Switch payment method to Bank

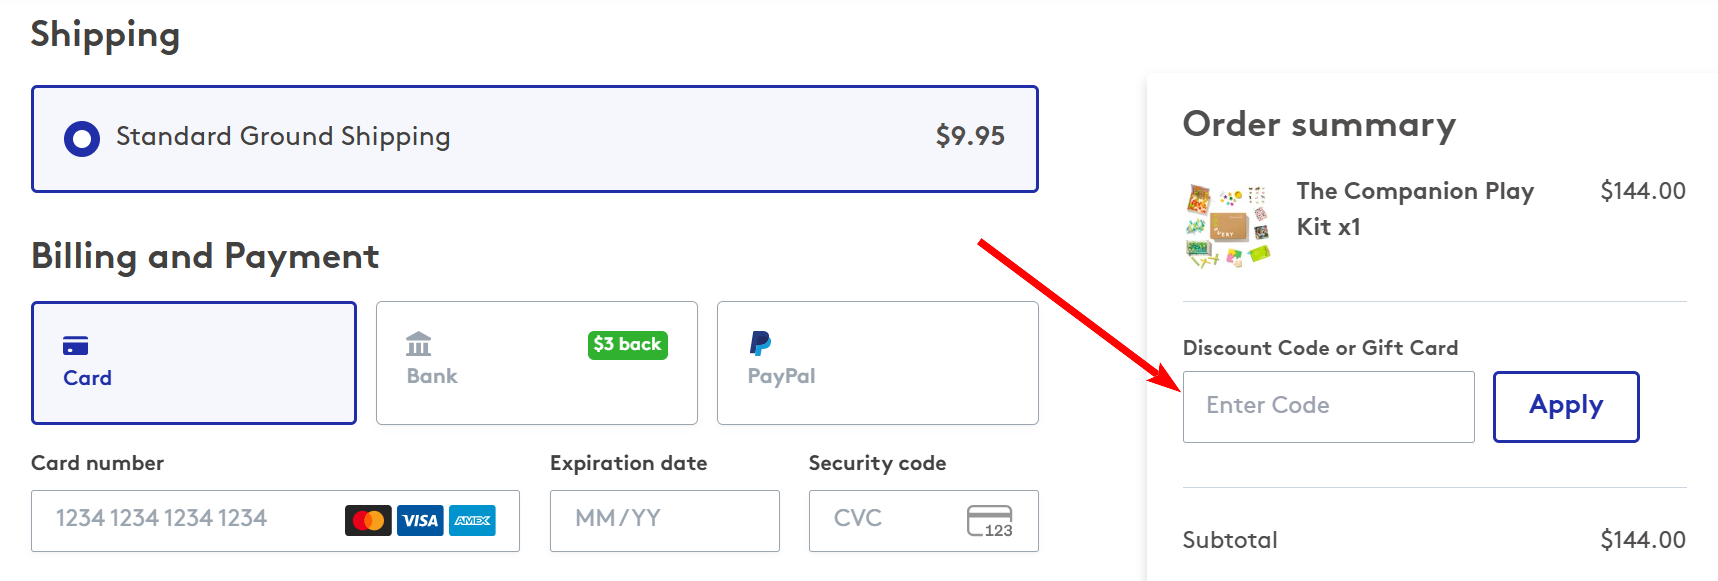[536, 362]
